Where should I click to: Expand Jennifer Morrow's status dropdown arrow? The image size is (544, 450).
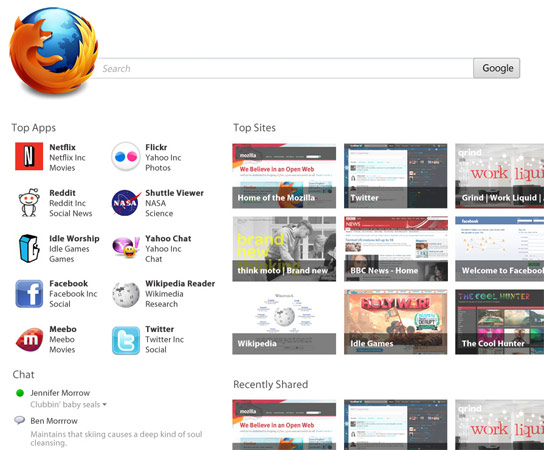click(x=104, y=405)
